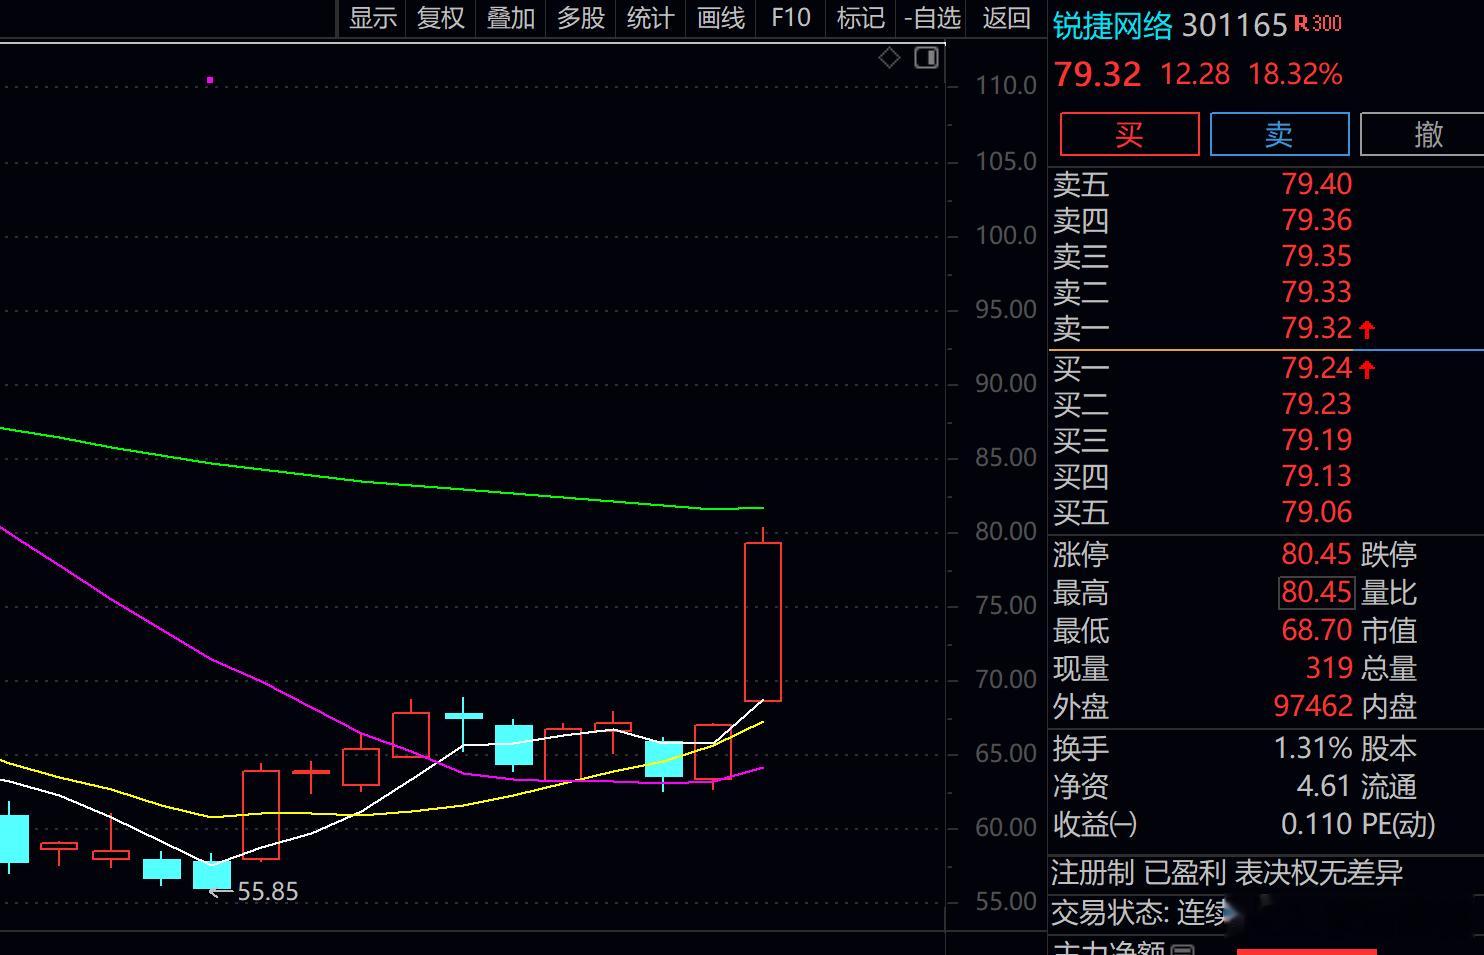Click the red up arrow beside 买一
Screen dimensions: 1484x955
[x=1367, y=369]
